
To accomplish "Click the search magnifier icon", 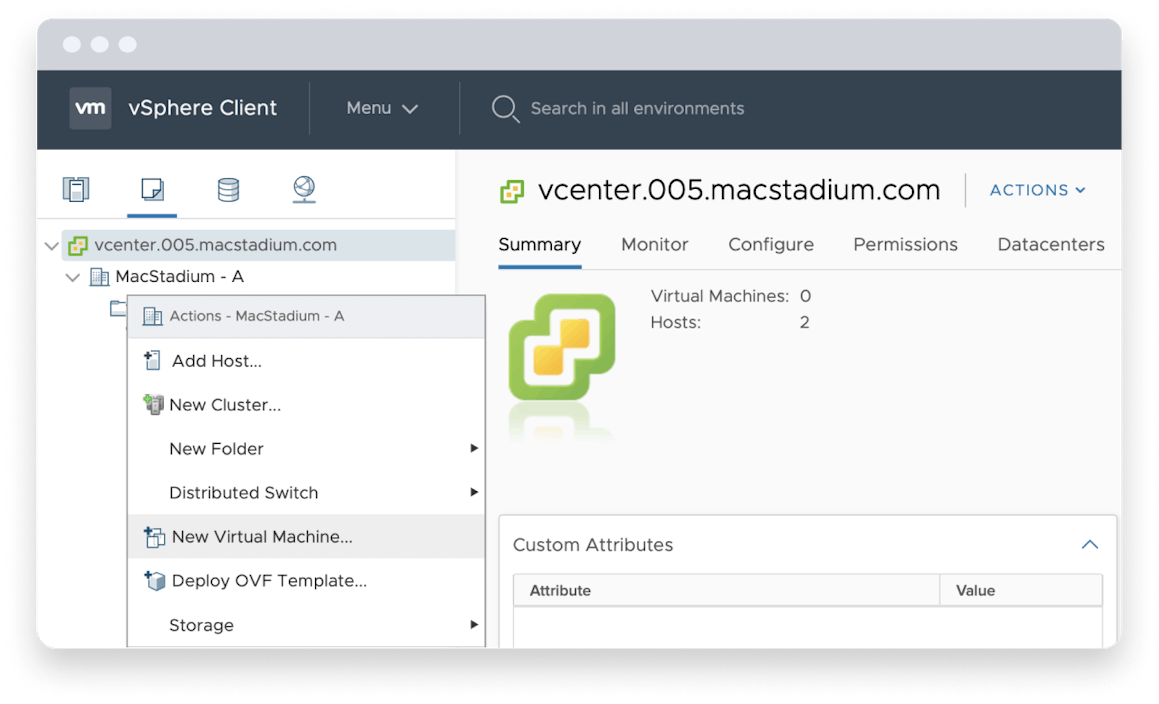I will 506,109.
